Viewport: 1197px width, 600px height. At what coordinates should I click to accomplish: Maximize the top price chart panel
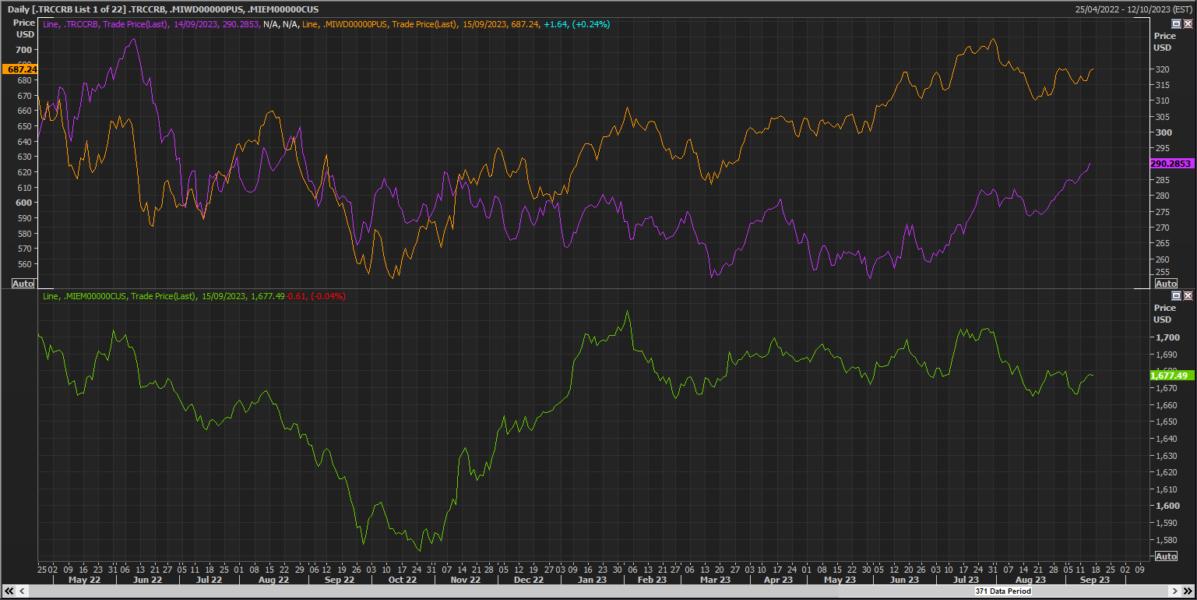click(x=1176, y=24)
